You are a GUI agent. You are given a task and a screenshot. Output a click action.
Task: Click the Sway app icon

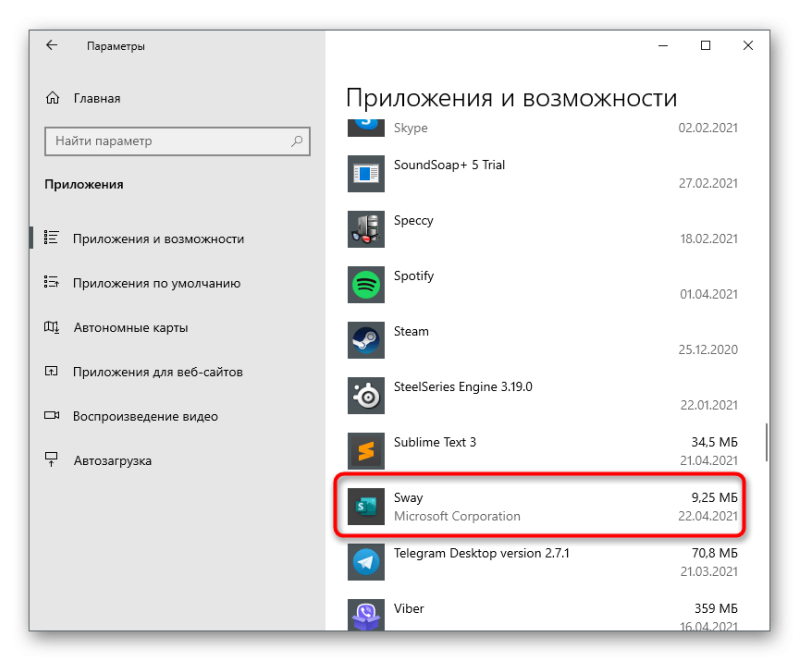(x=366, y=506)
